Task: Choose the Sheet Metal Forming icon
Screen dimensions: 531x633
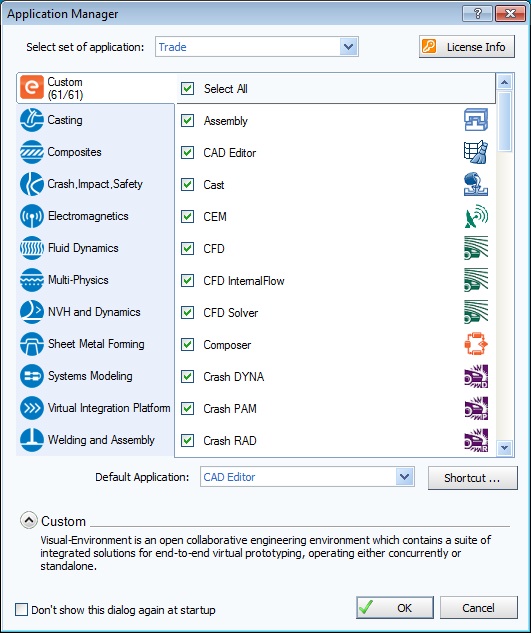Action: click(x=32, y=344)
